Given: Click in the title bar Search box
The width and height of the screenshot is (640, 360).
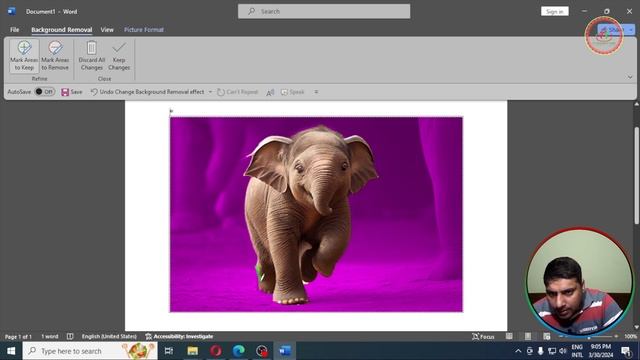Looking at the screenshot, I should click(324, 11).
